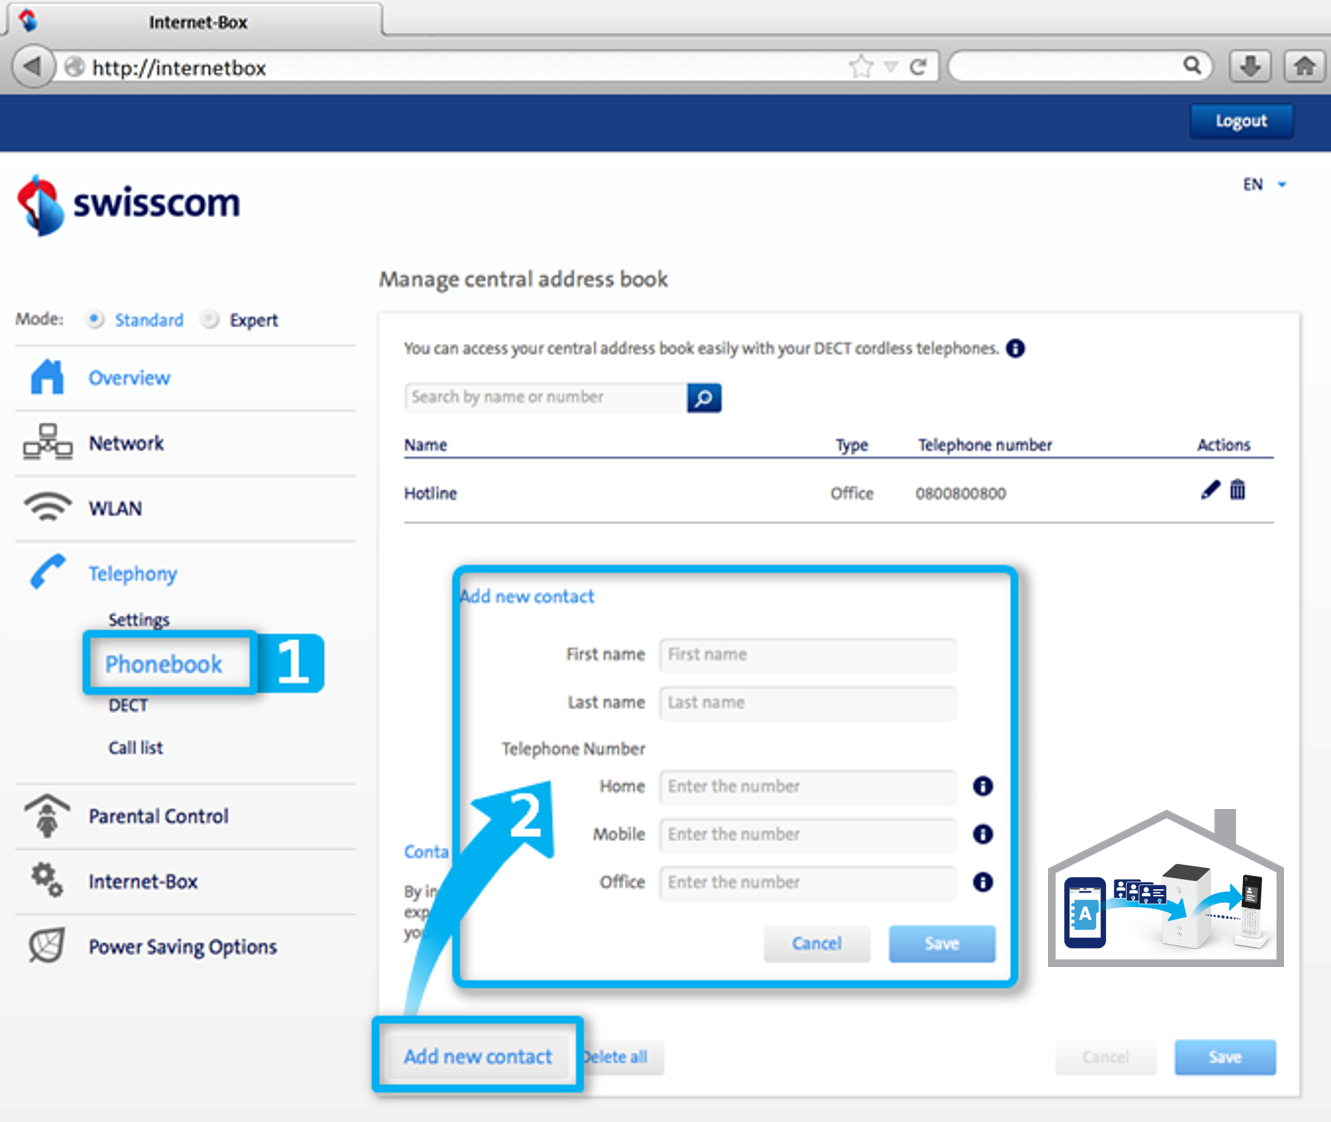Click the magnifier in browser search box

click(1192, 65)
